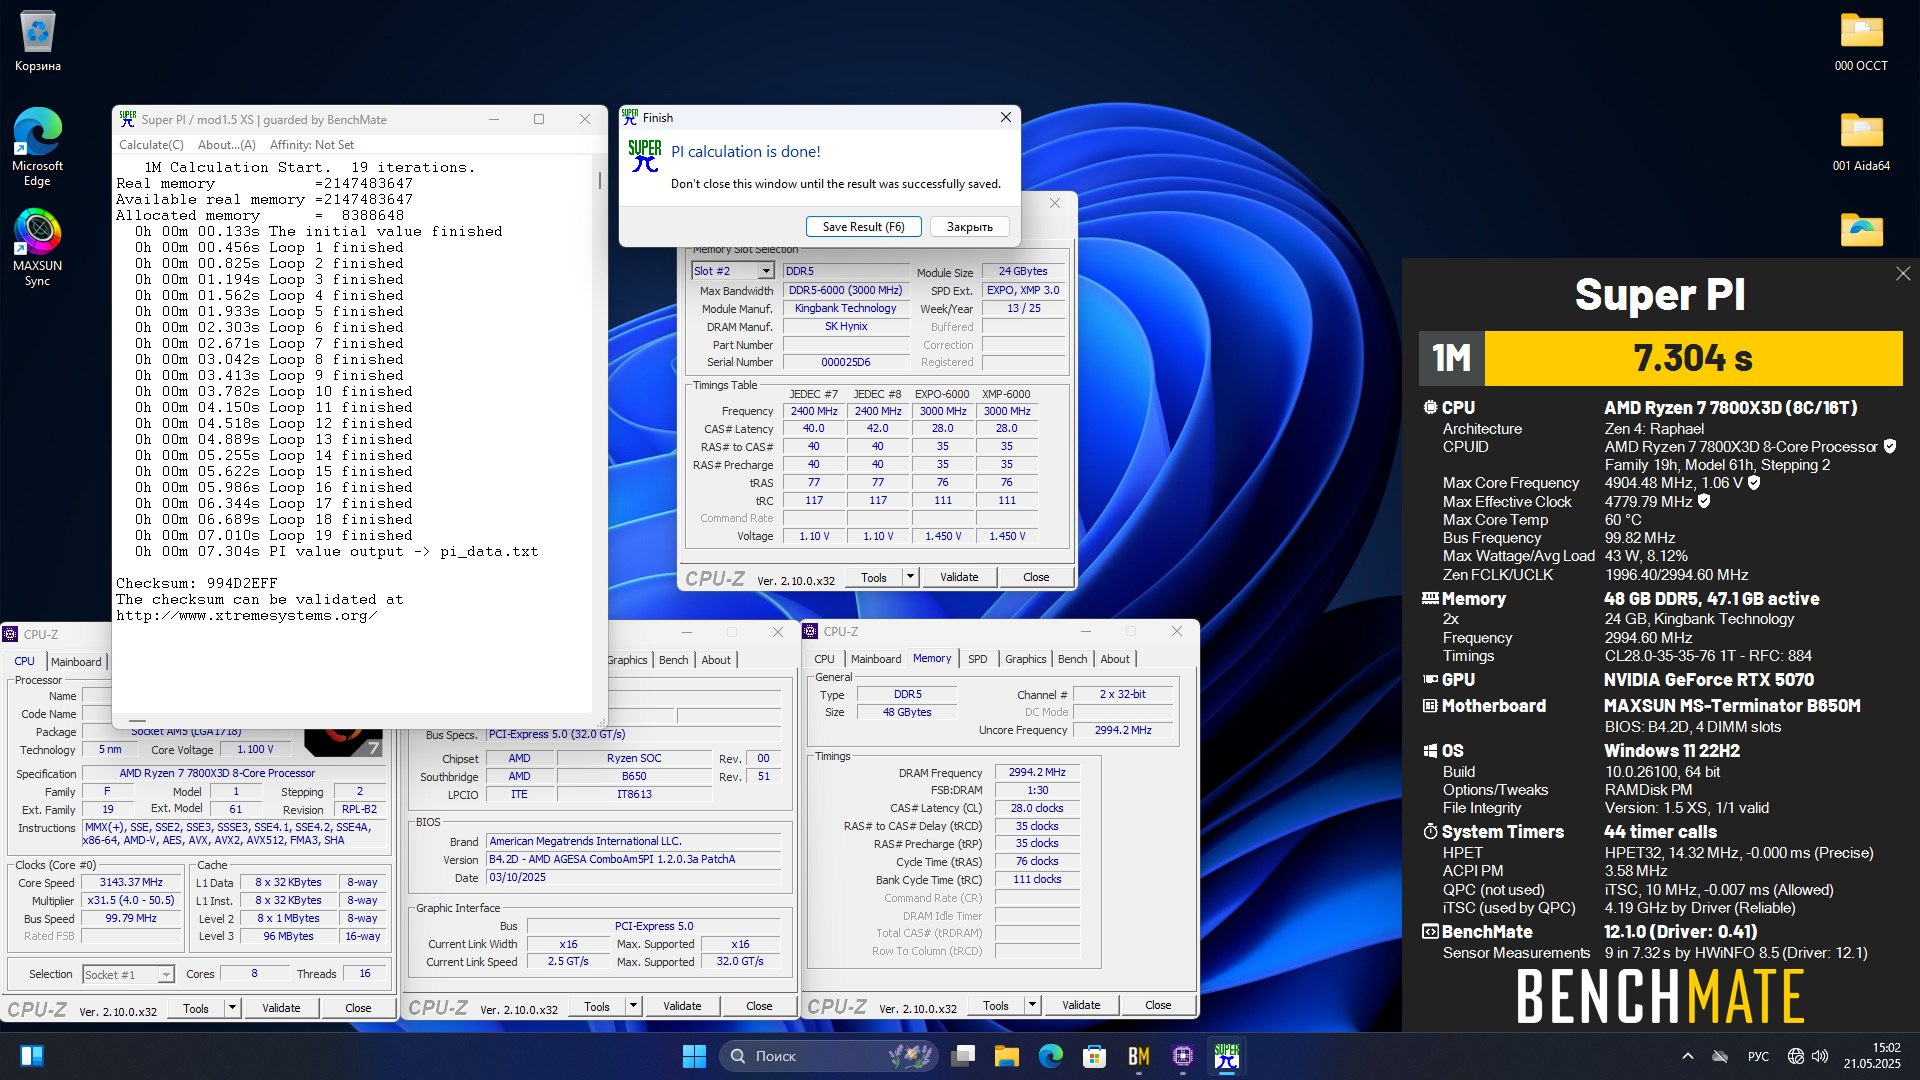Open Task View in taskbar
Screen dimensions: 1920x1080
coord(963,1056)
